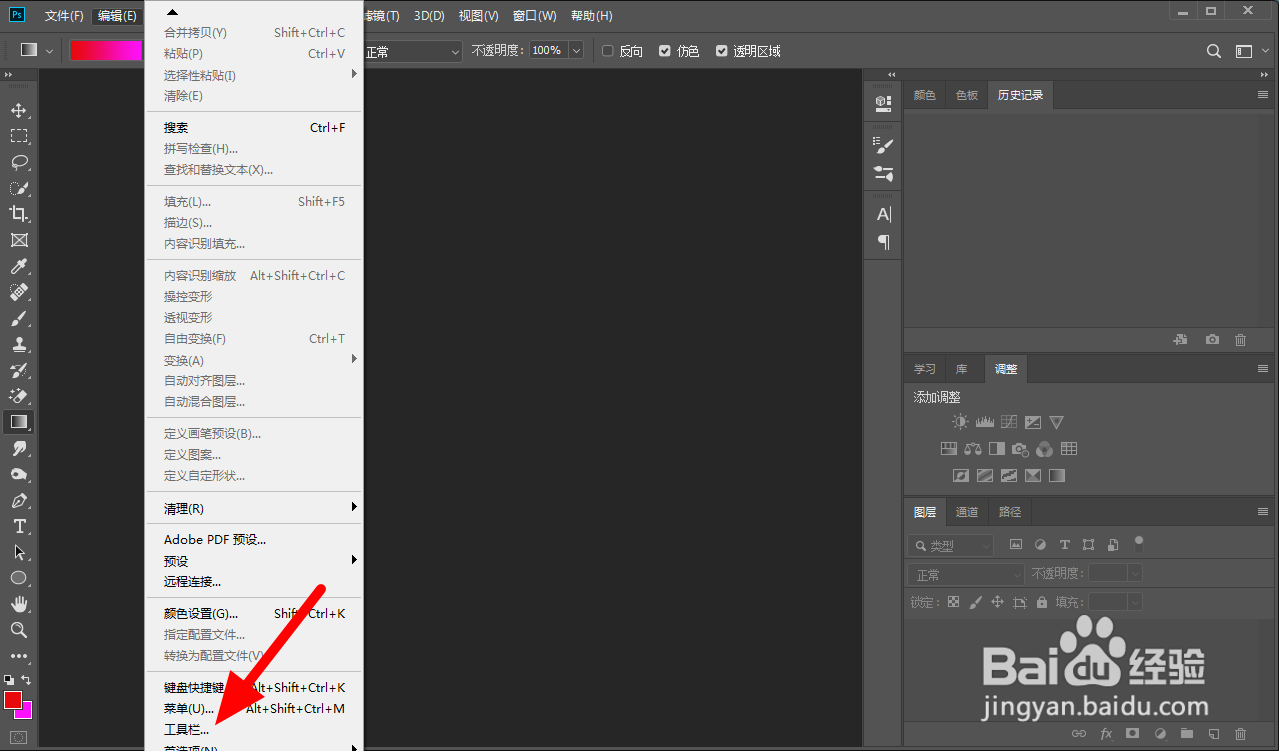Expand the 清理(R) submenu
The height and width of the screenshot is (751, 1279).
[256, 509]
